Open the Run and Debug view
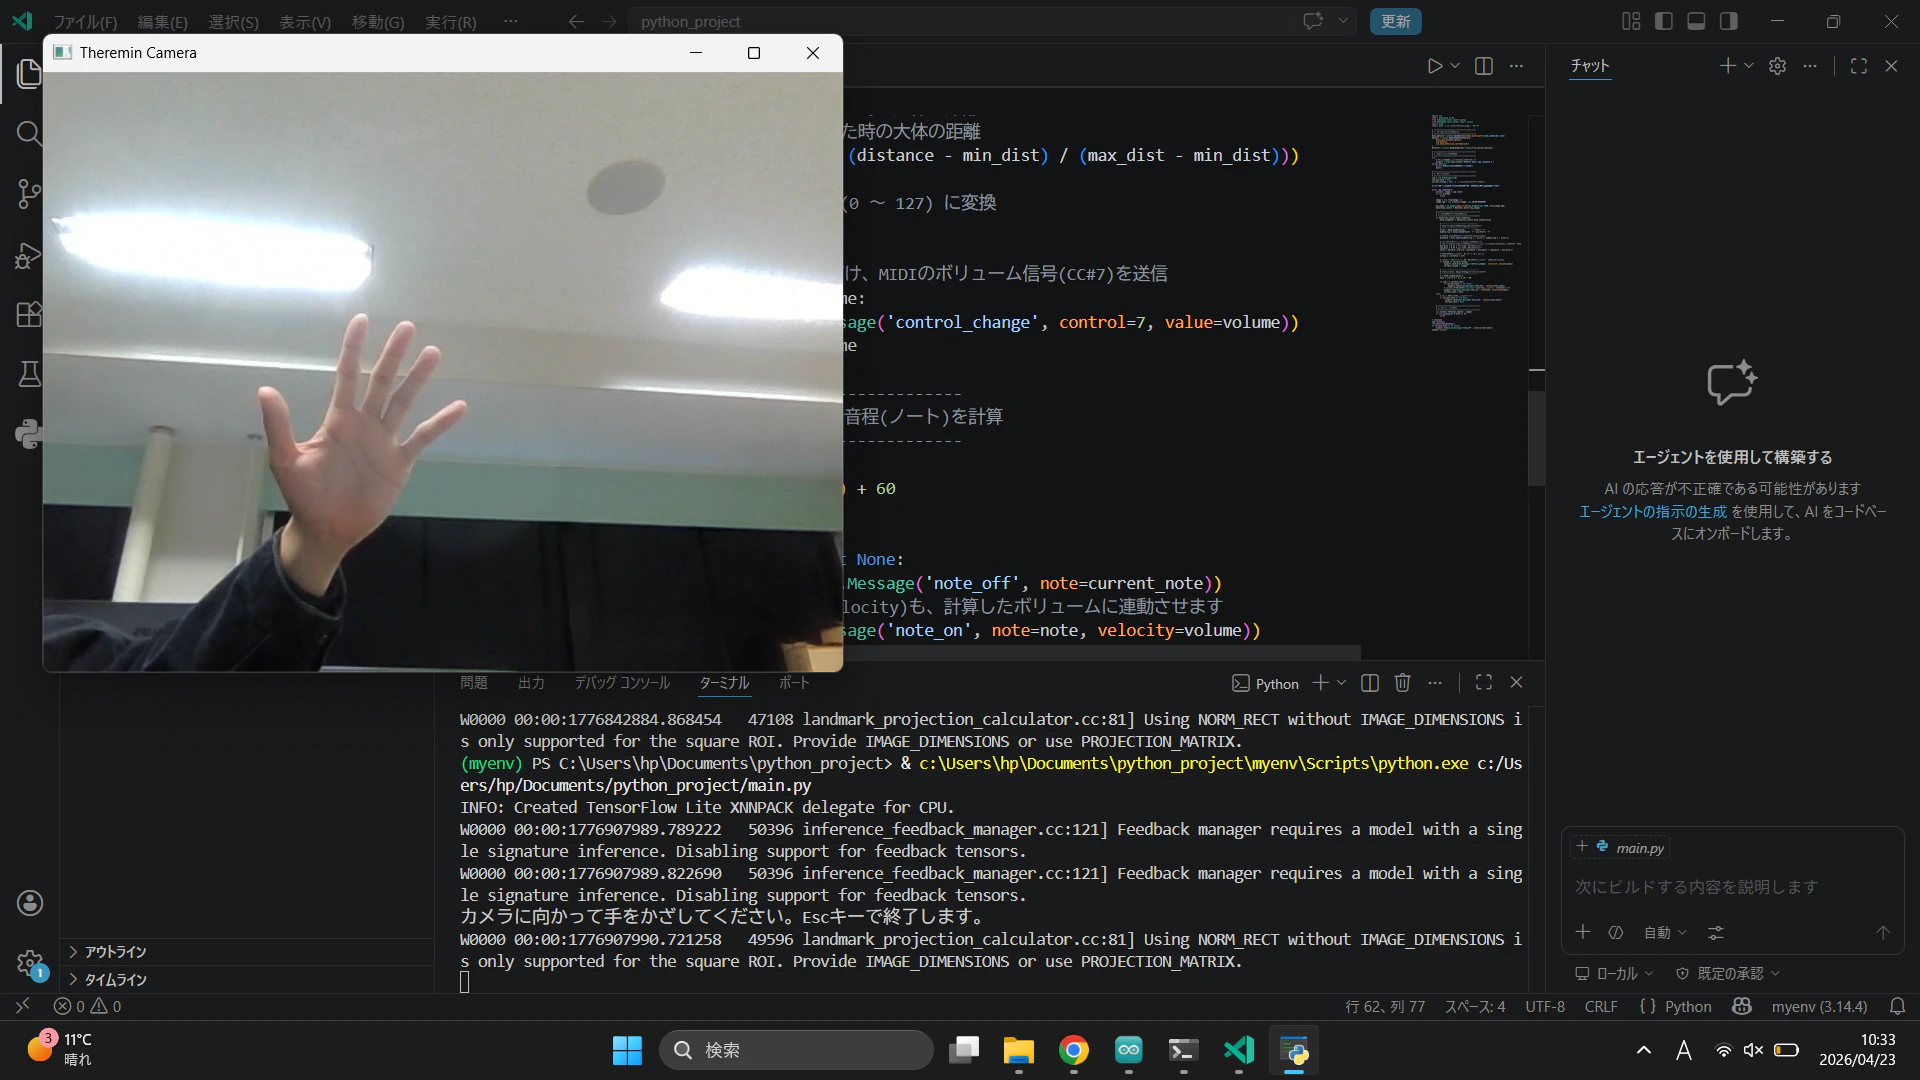Screen dimensions: 1920x1080 (x=29, y=255)
